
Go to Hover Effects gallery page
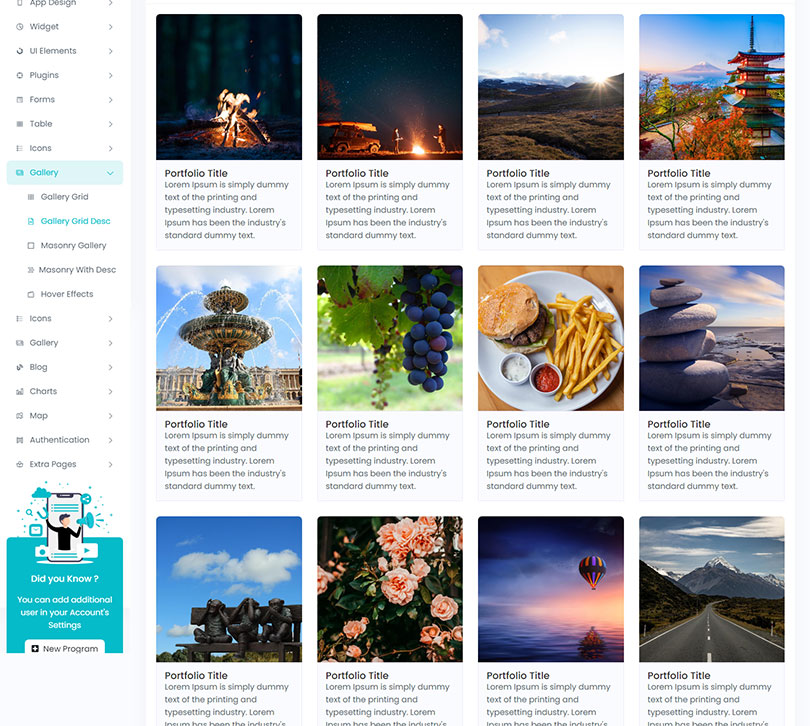[66, 294]
